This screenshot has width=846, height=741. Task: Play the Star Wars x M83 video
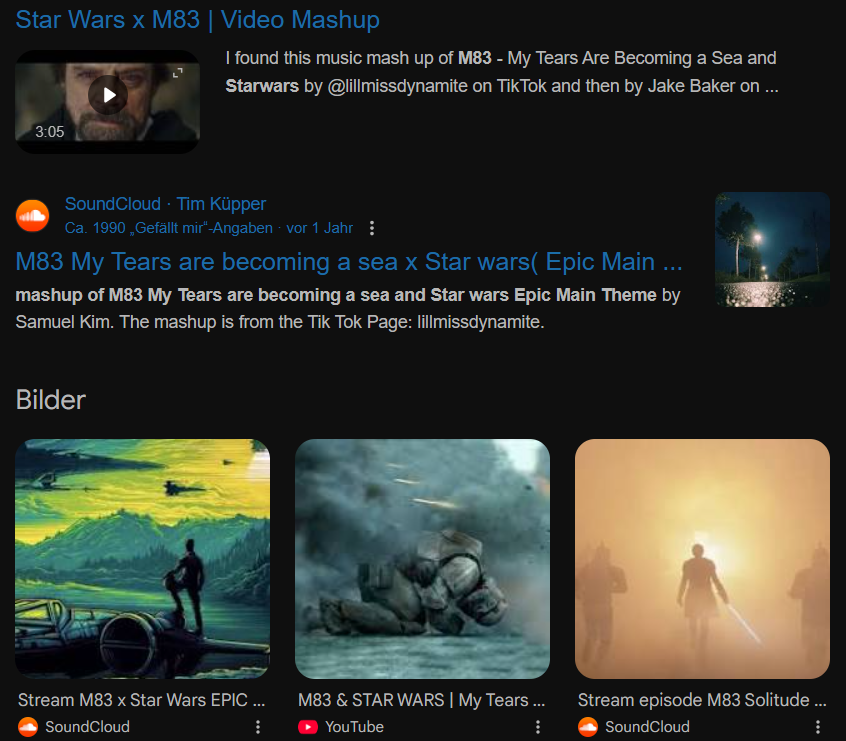(x=108, y=95)
